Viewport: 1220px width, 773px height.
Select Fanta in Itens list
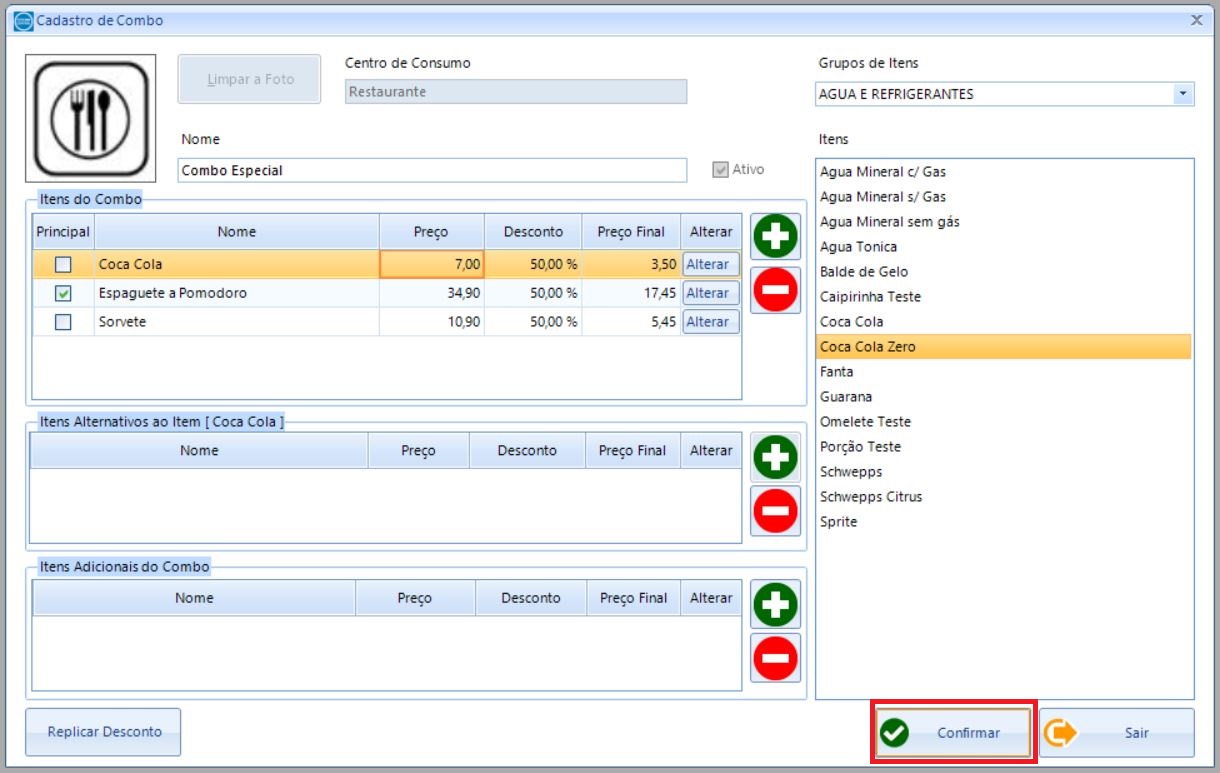[1004, 372]
